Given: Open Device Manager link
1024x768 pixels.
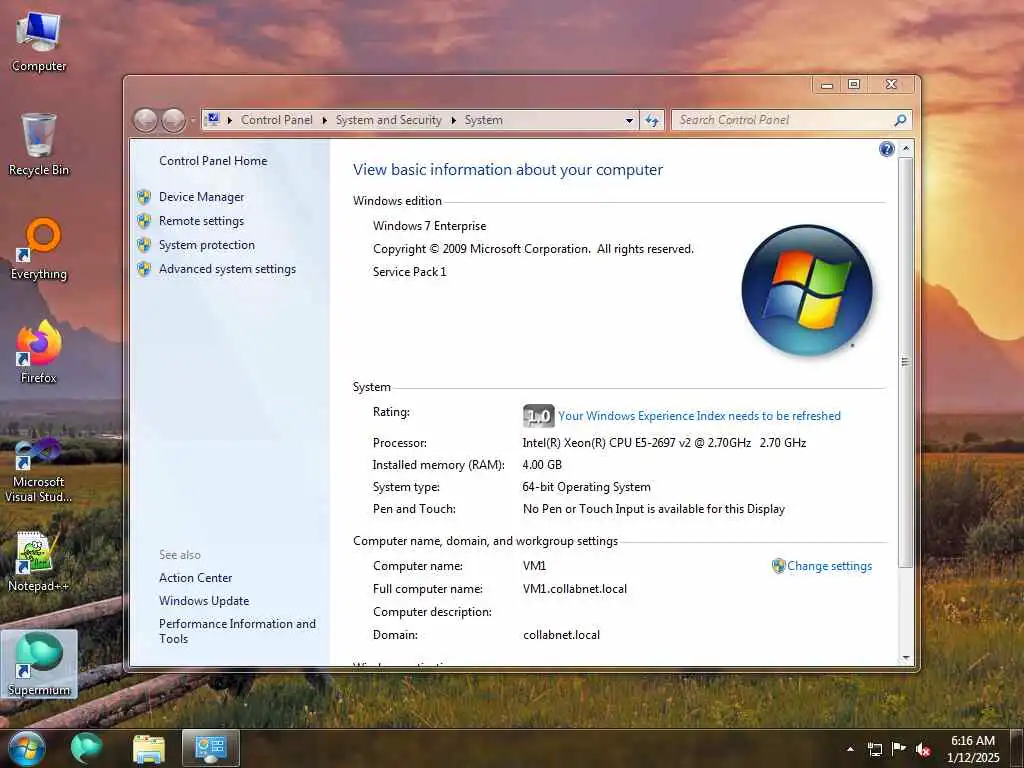Looking at the screenshot, I should pyautogui.click(x=201, y=197).
